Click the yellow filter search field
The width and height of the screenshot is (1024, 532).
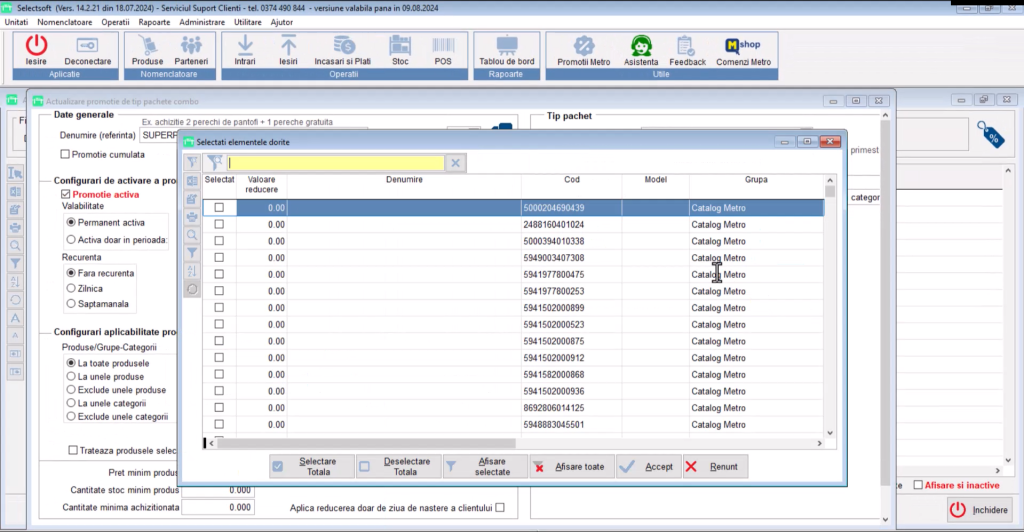point(335,163)
